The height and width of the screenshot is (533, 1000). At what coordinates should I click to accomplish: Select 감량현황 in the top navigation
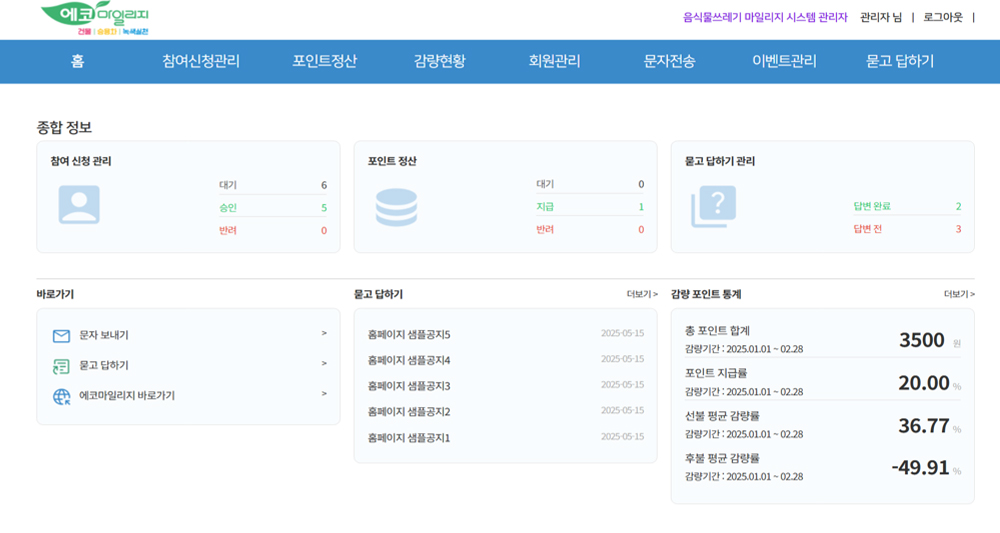pos(439,61)
